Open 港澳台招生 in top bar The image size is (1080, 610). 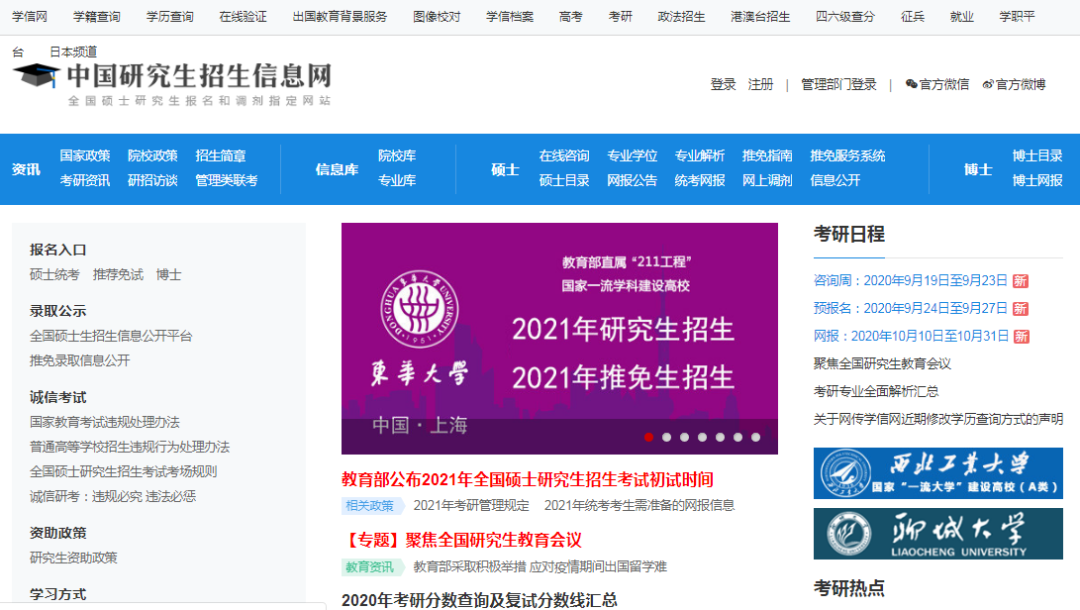[760, 17]
